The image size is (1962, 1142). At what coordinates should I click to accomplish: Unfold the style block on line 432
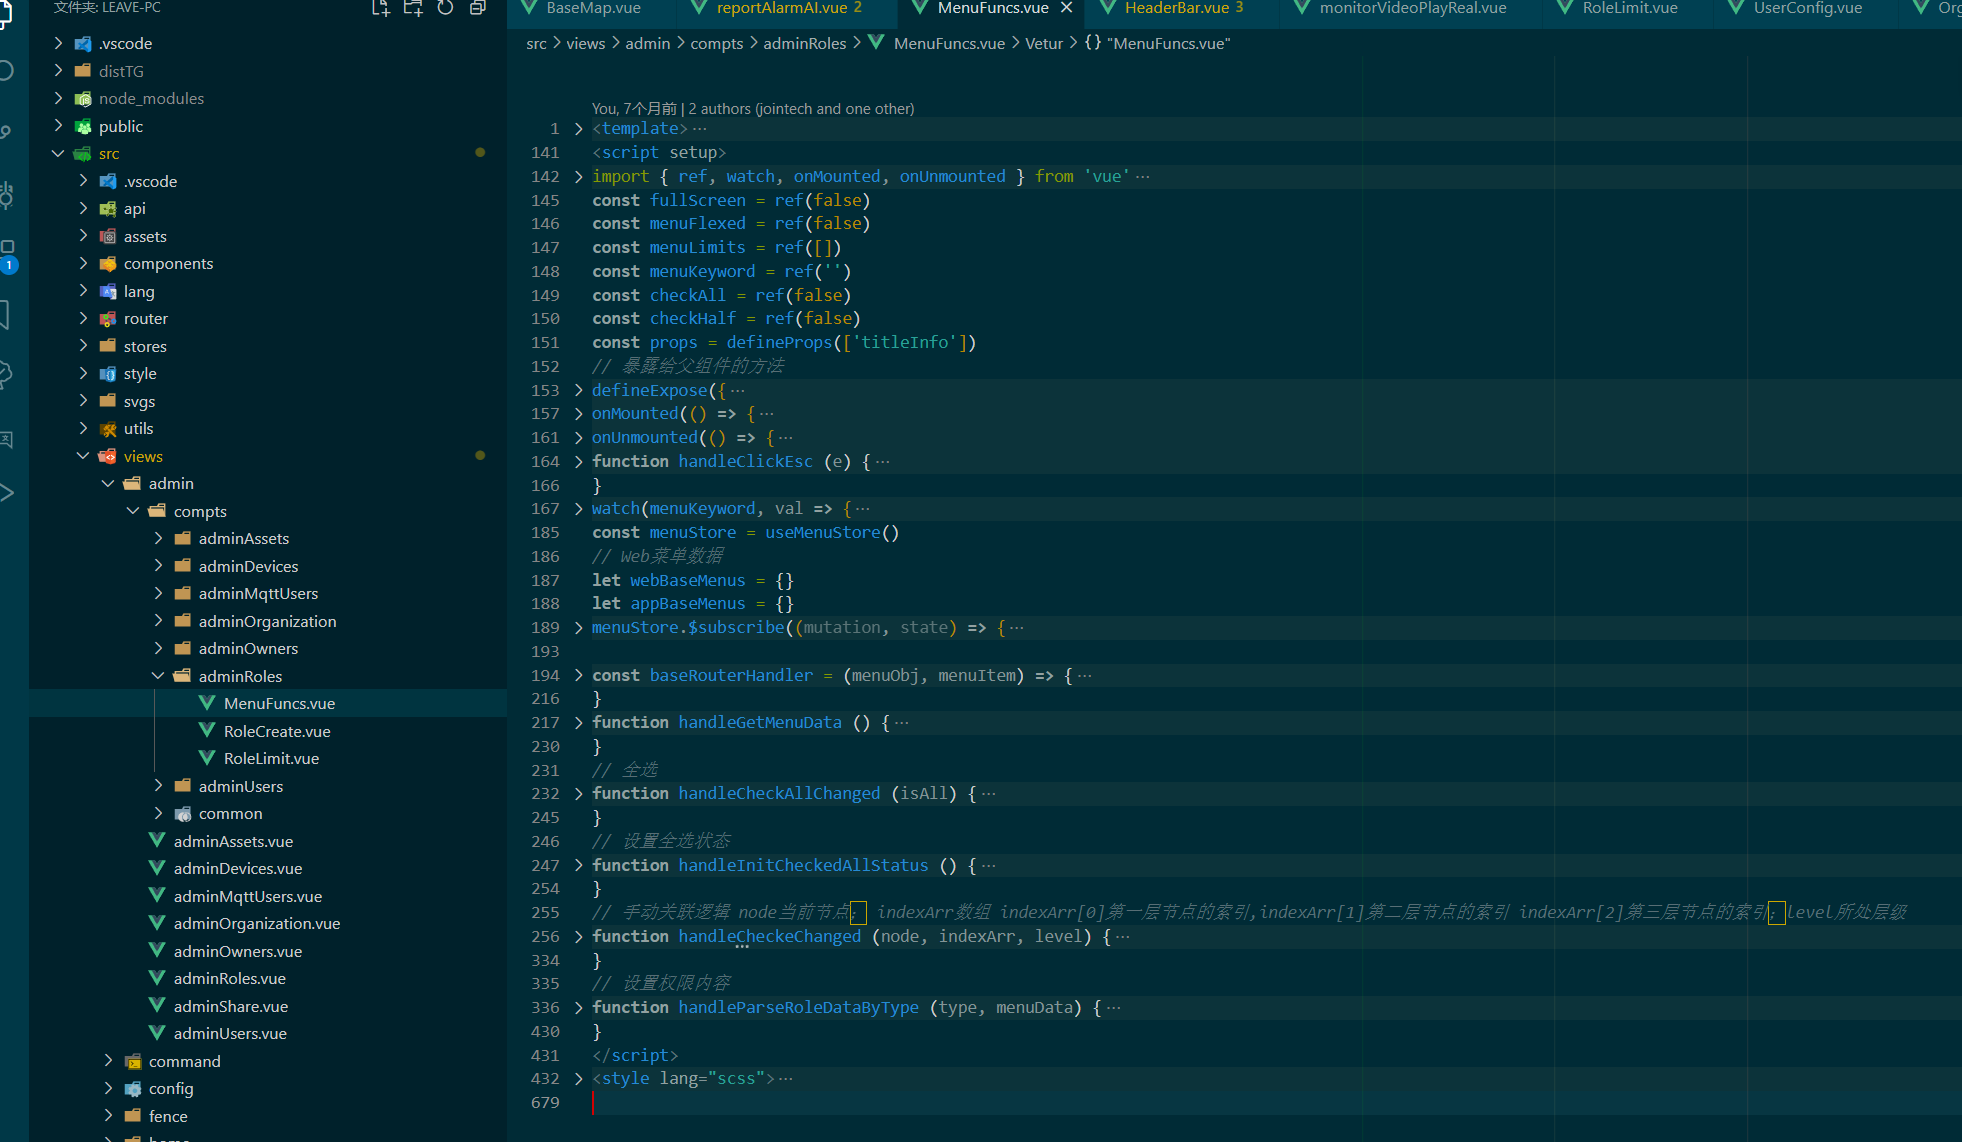[x=578, y=1079]
